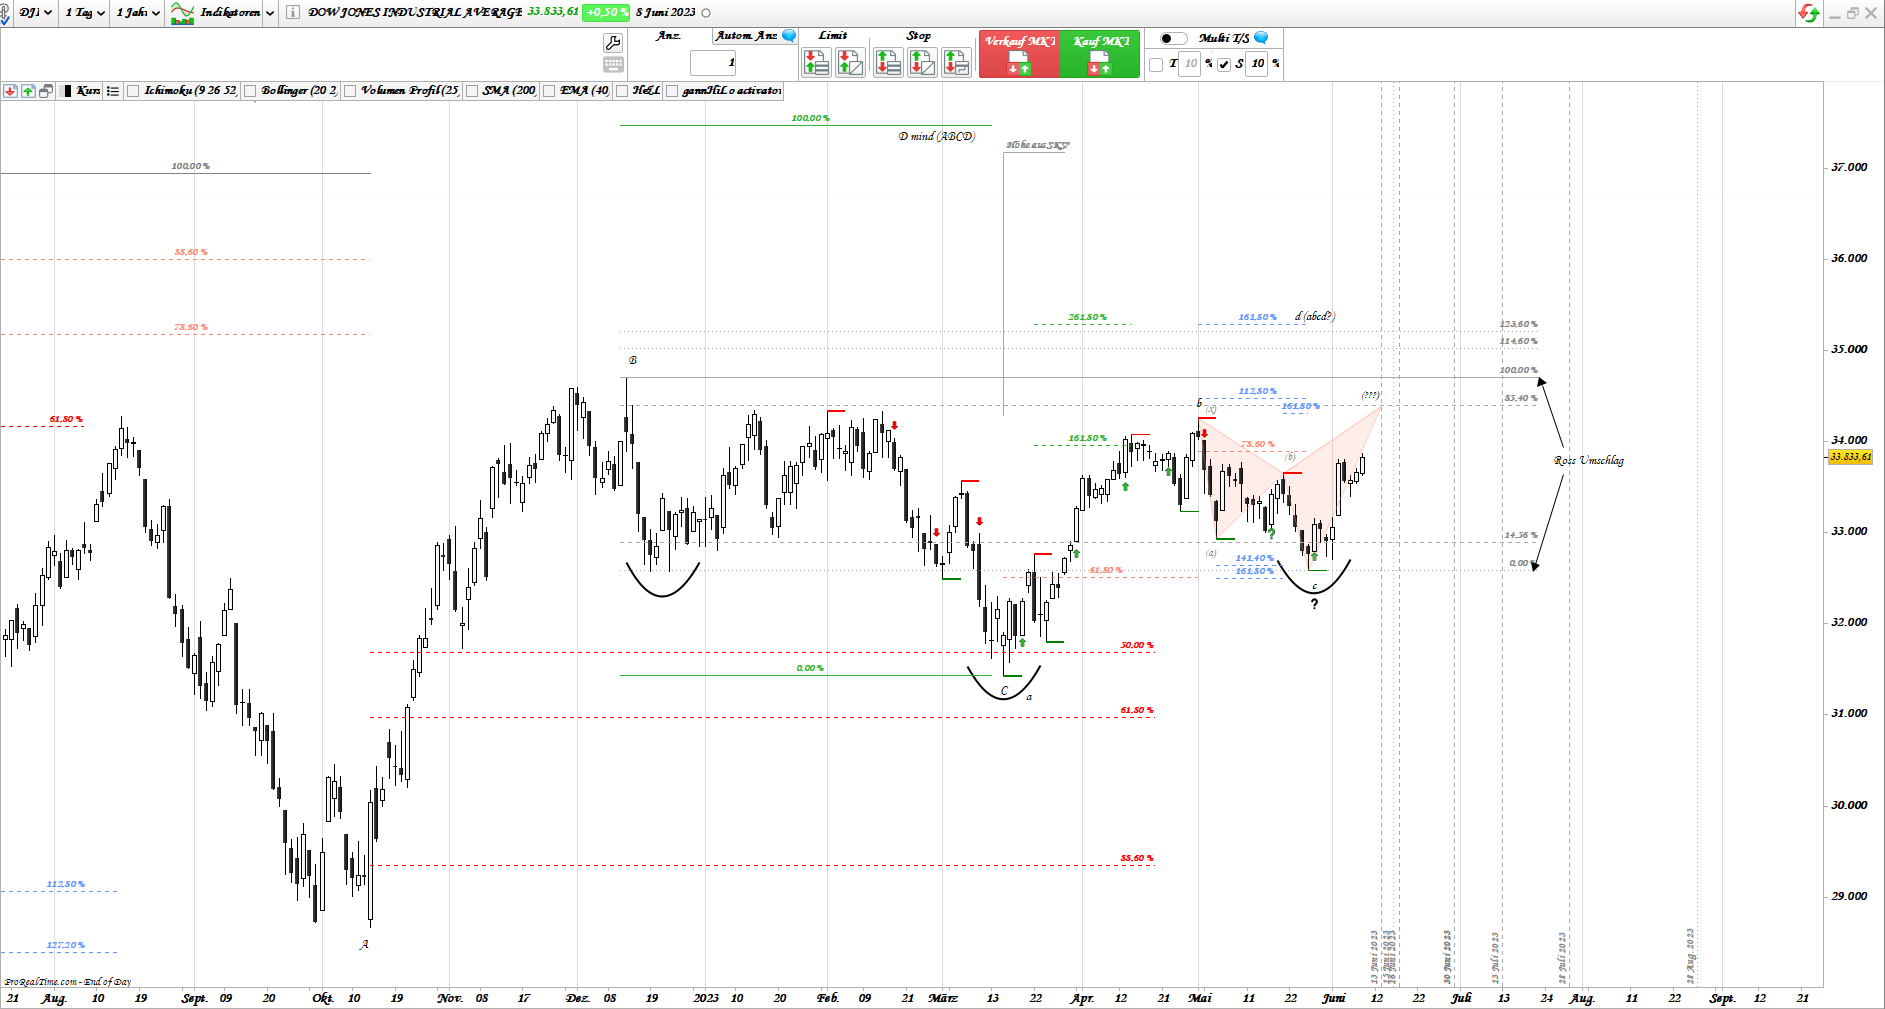
Task: Click the red '50,00 %' retracement label
Action: [1137, 645]
